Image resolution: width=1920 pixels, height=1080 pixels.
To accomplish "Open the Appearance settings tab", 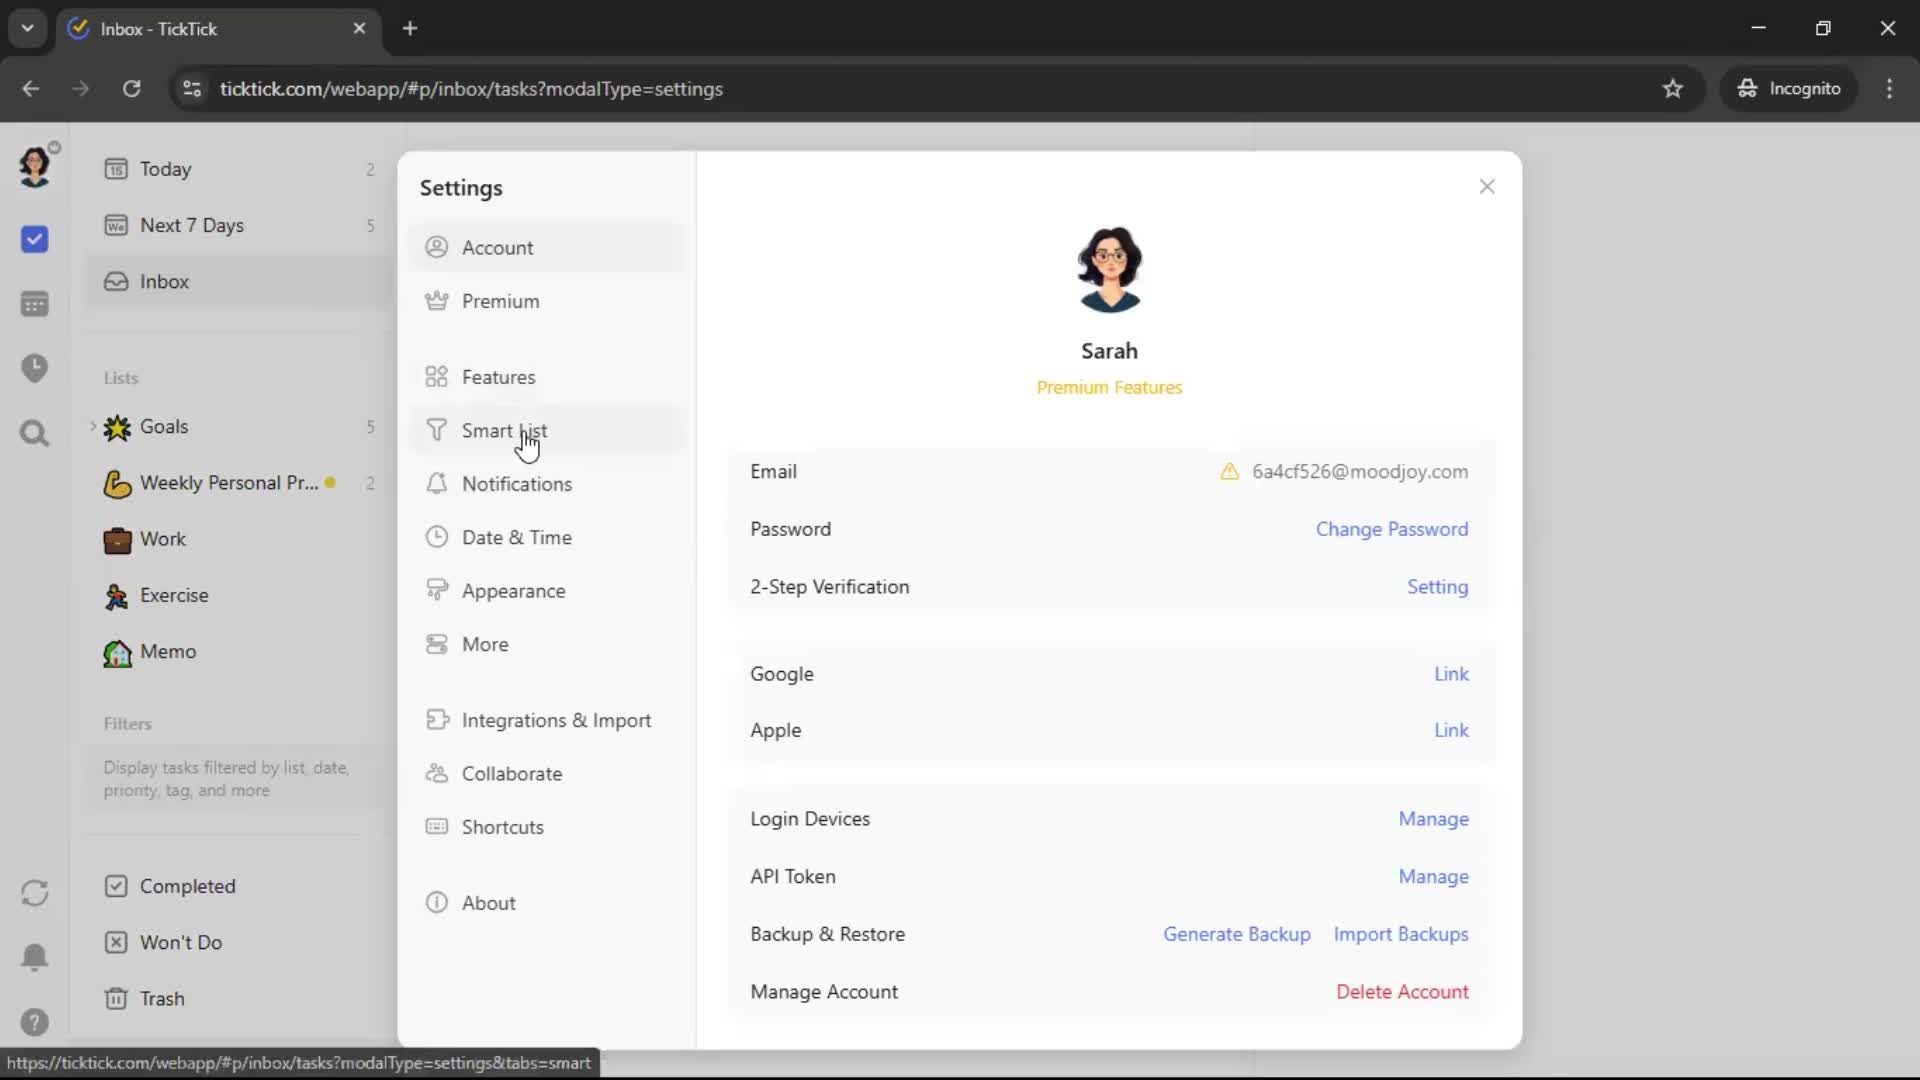I will pos(513,591).
